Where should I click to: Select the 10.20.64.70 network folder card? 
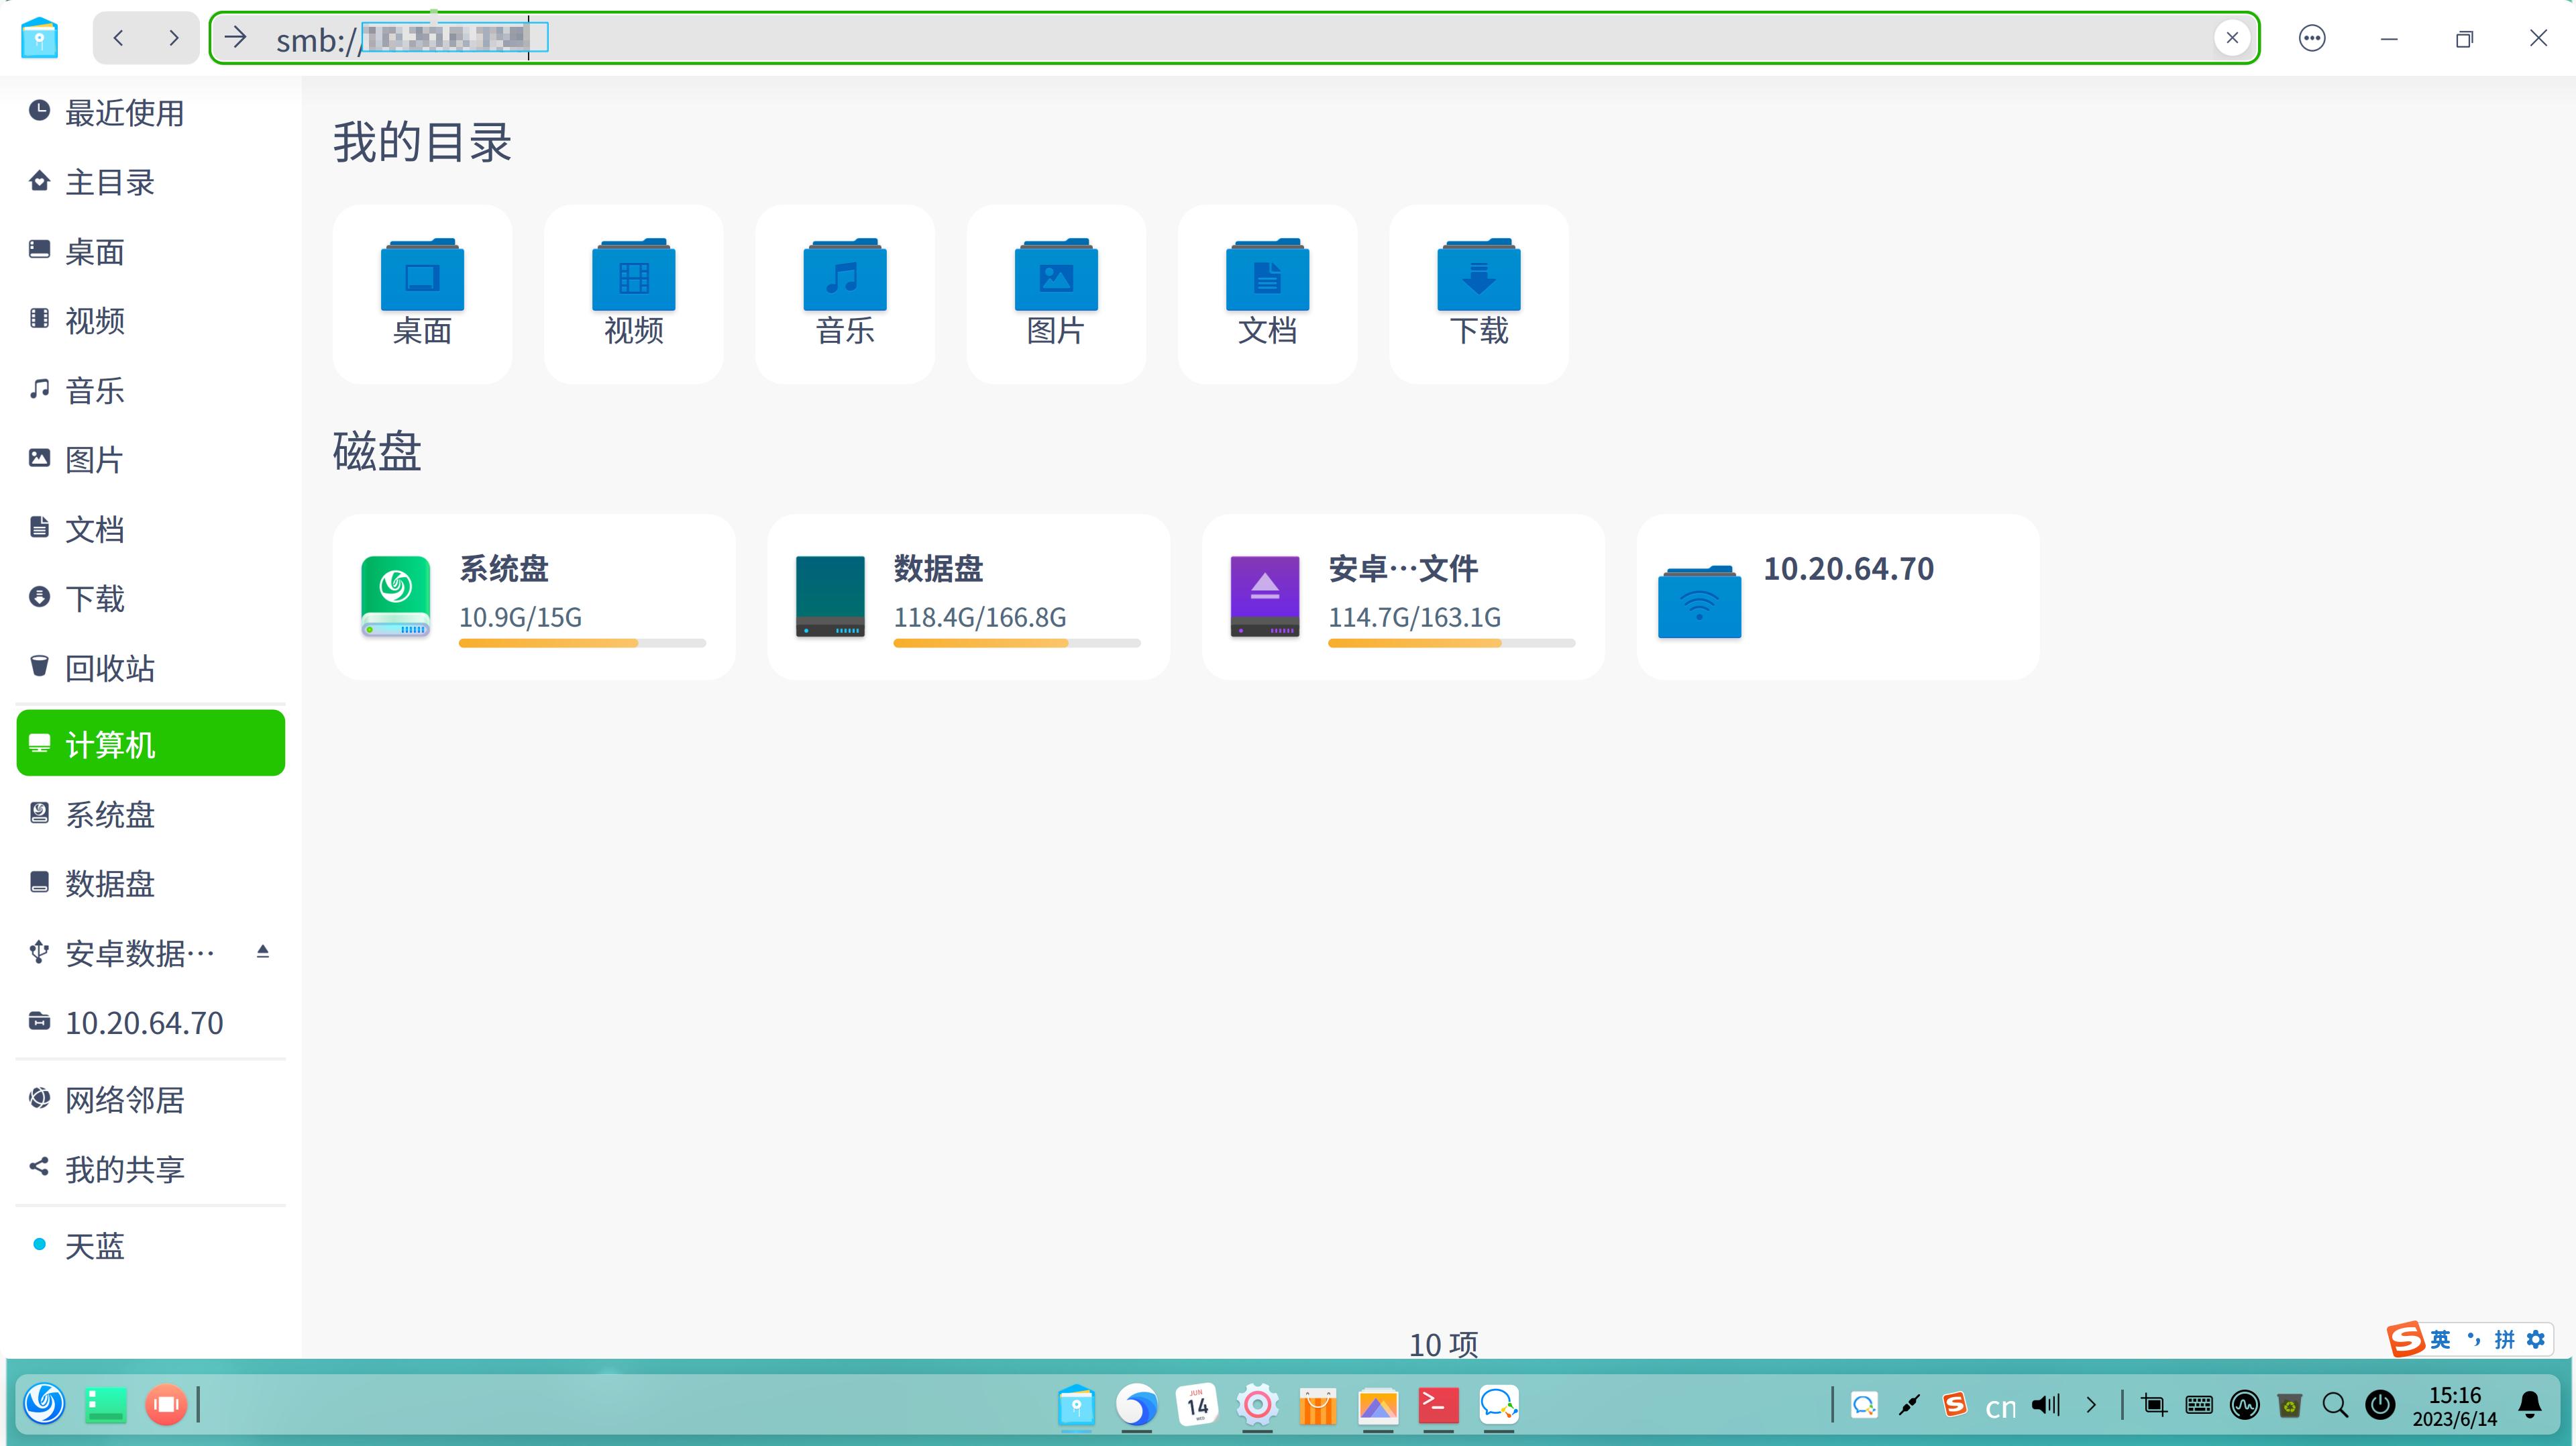pos(1838,597)
